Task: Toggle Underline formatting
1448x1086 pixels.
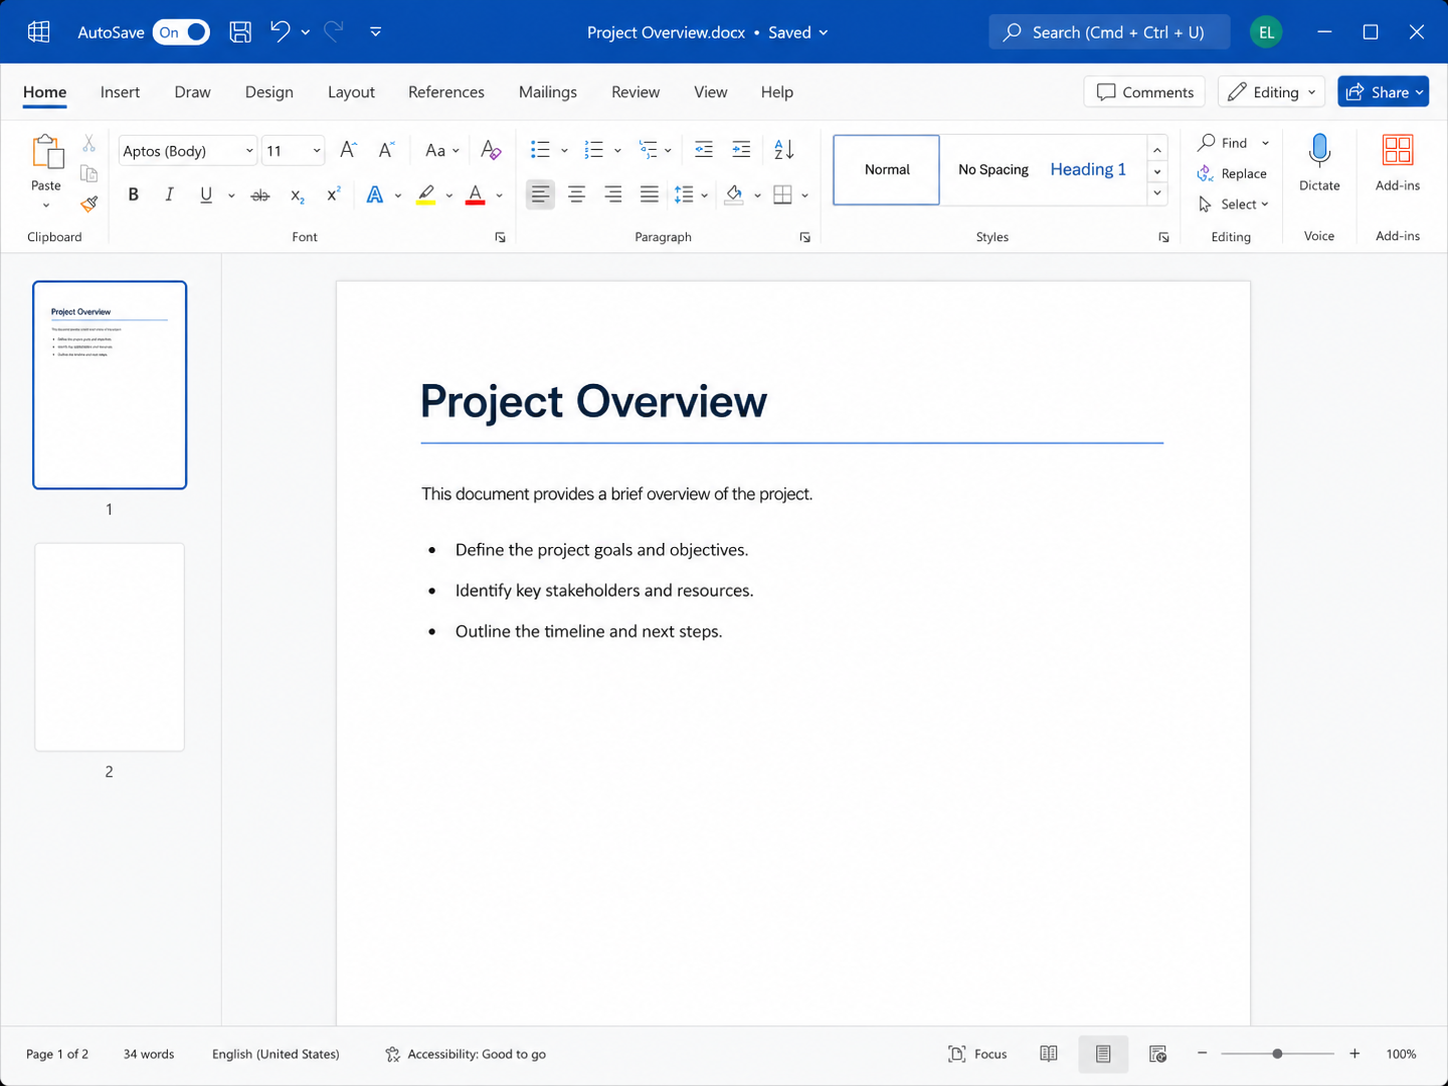Action: 206,195
